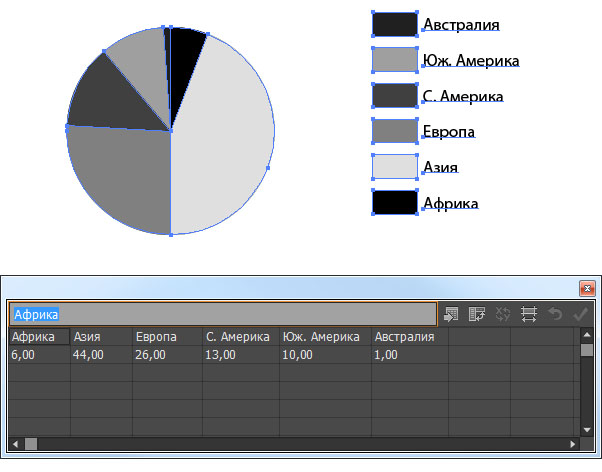This screenshot has width=602, height=472.
Task: Click the Import Data icon
Action: point(452,314)
